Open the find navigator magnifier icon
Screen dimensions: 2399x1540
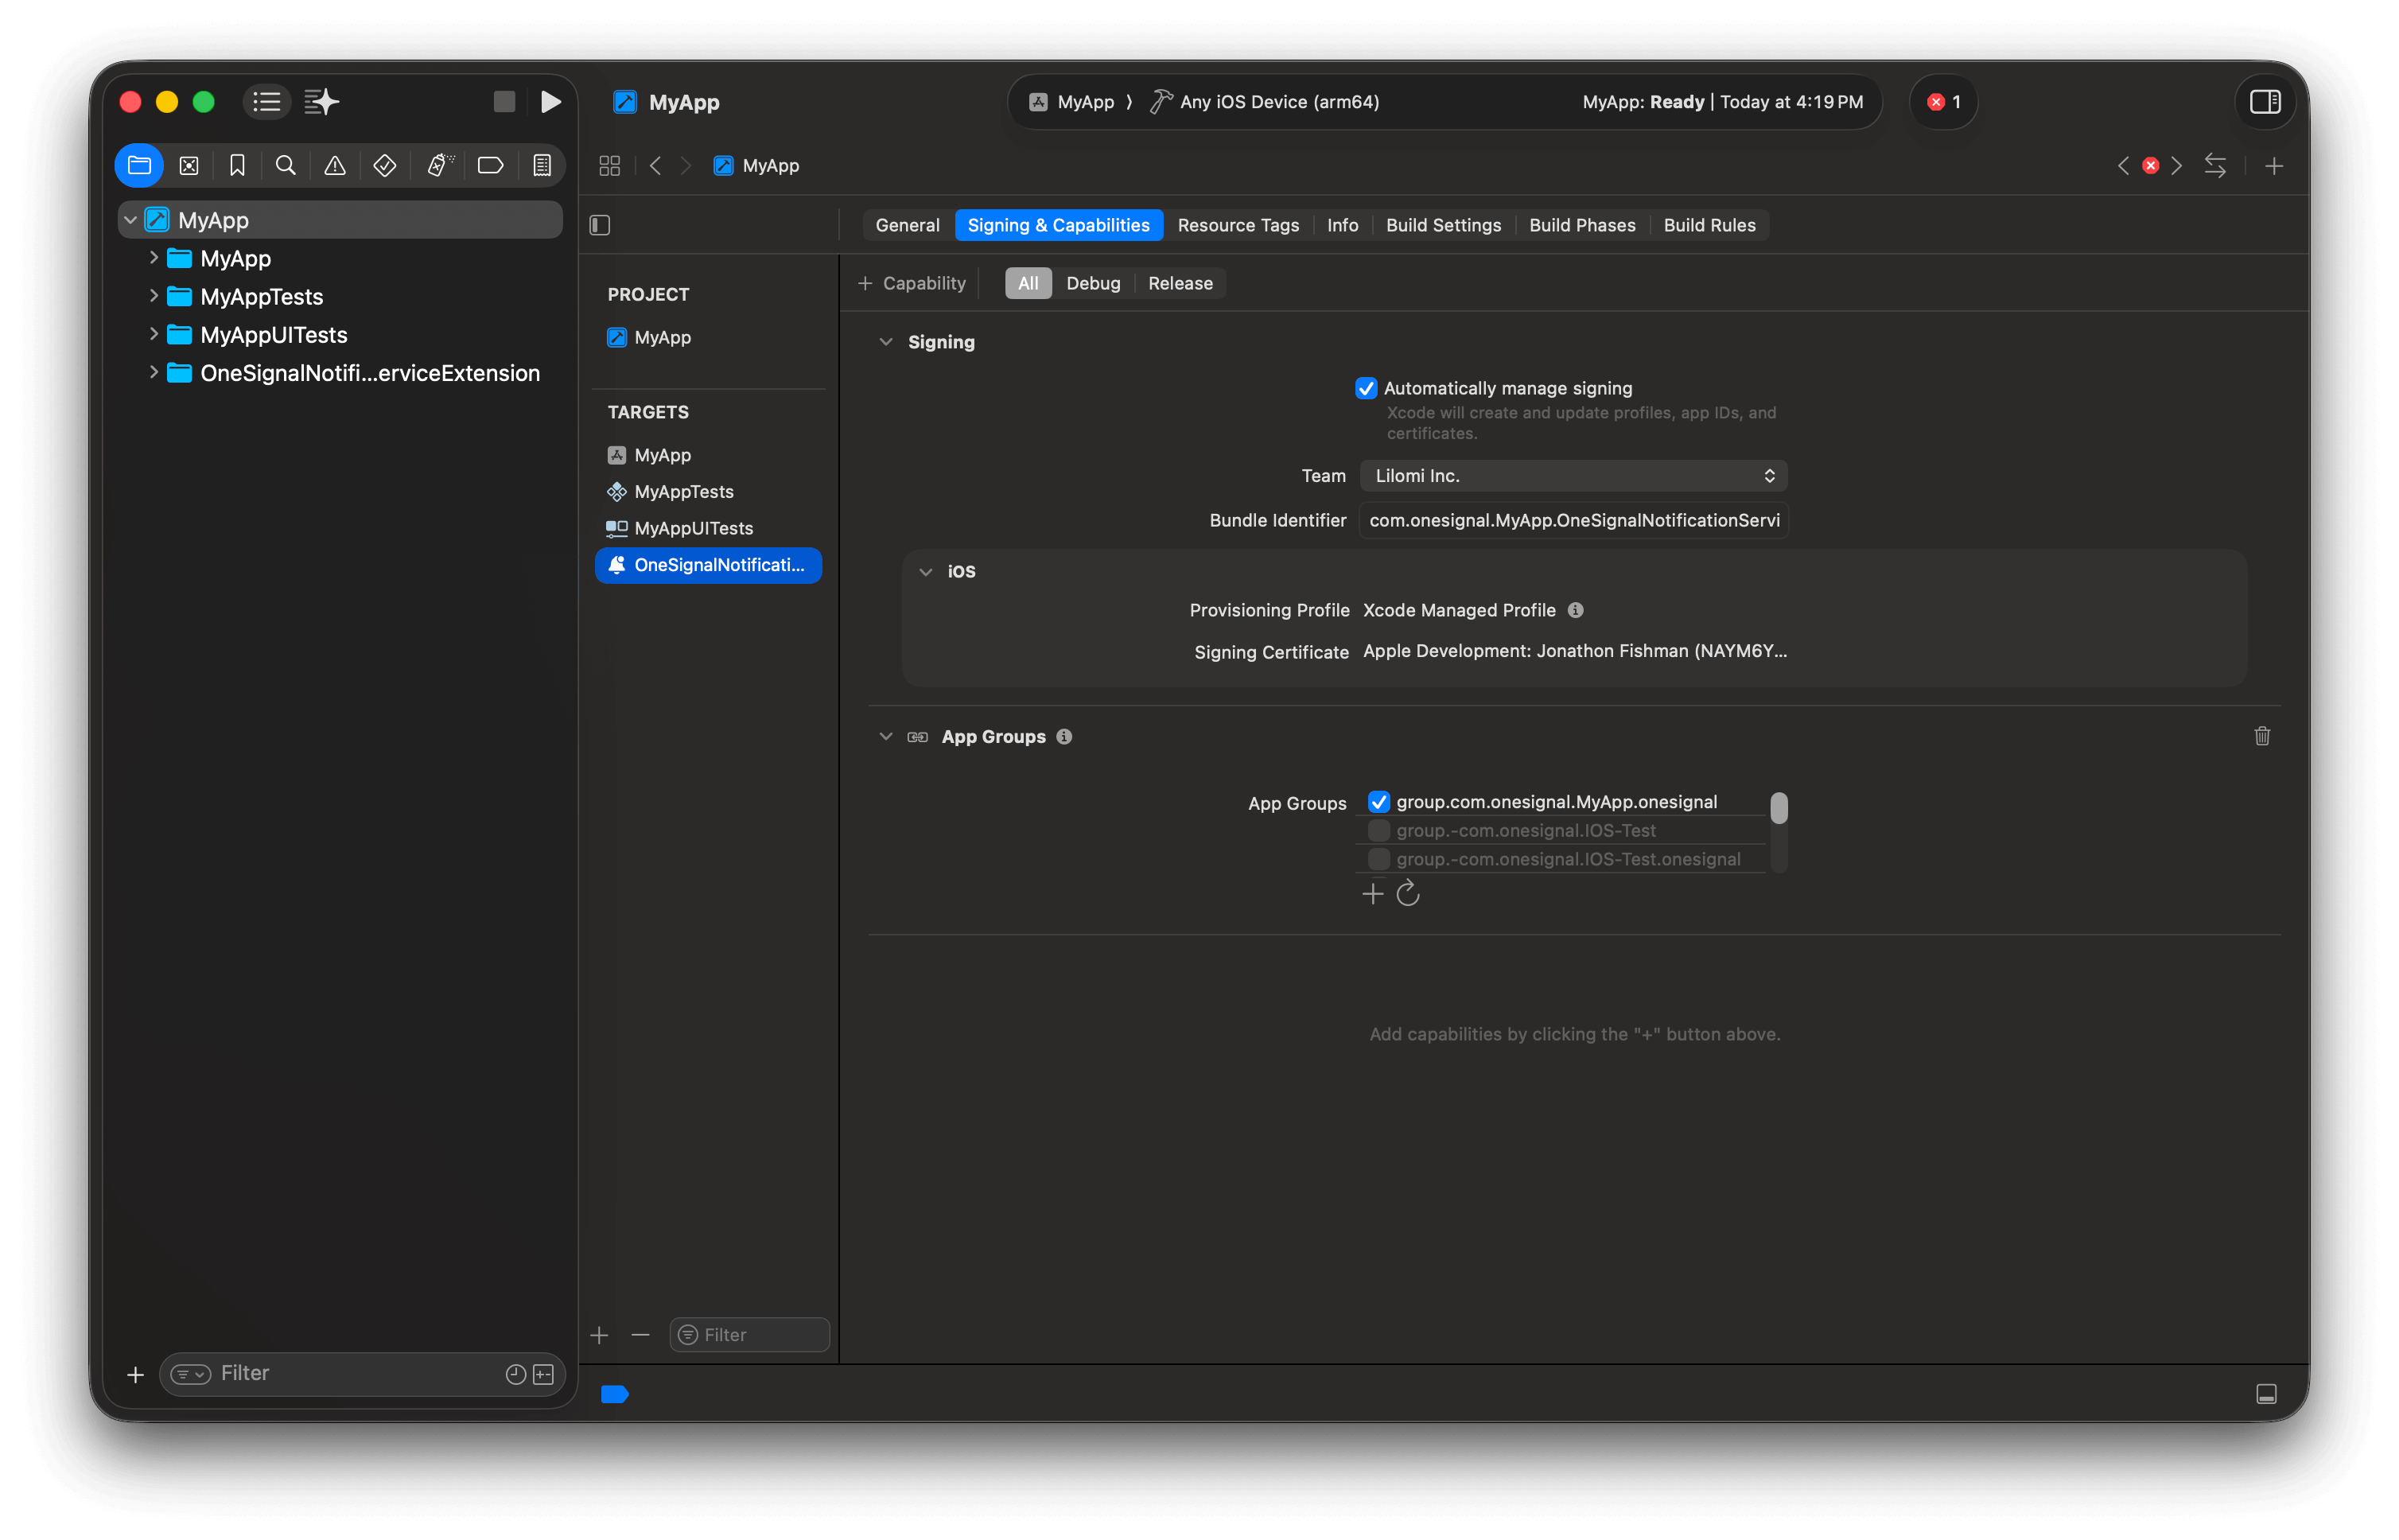tap(285, 166)
